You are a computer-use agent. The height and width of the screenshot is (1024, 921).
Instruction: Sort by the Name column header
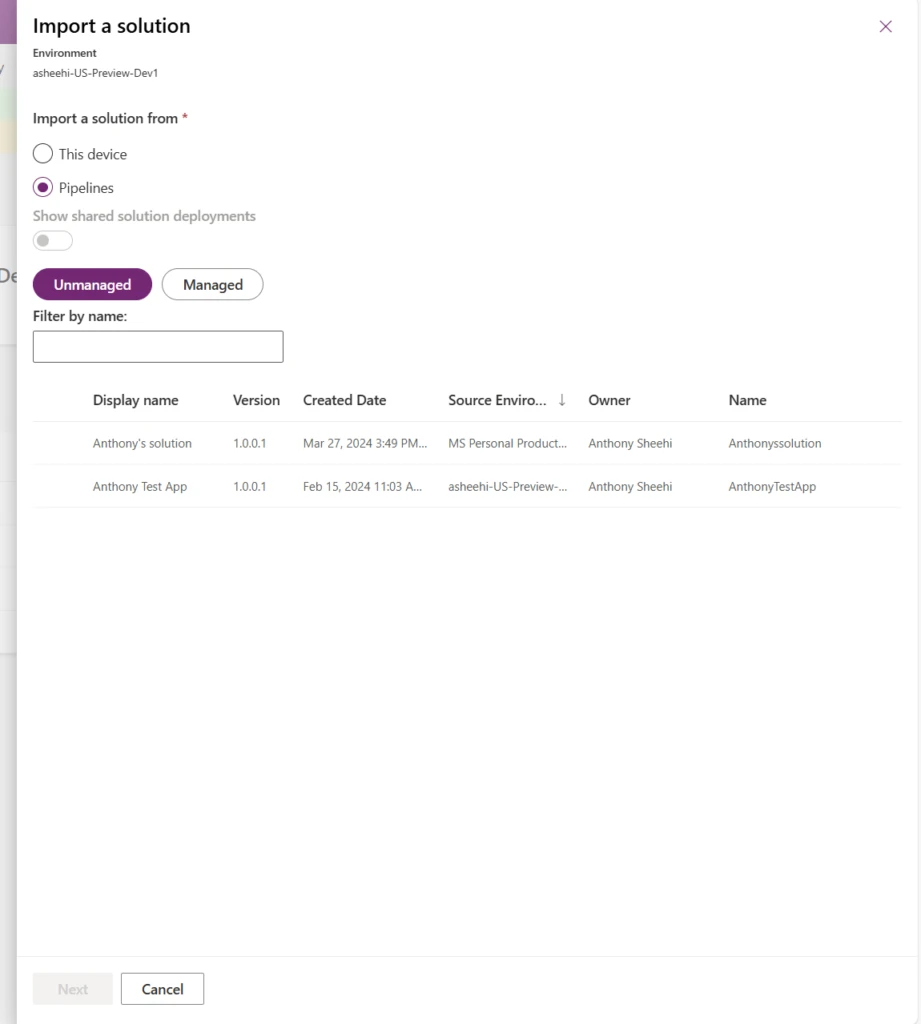(x=747, y=400)
